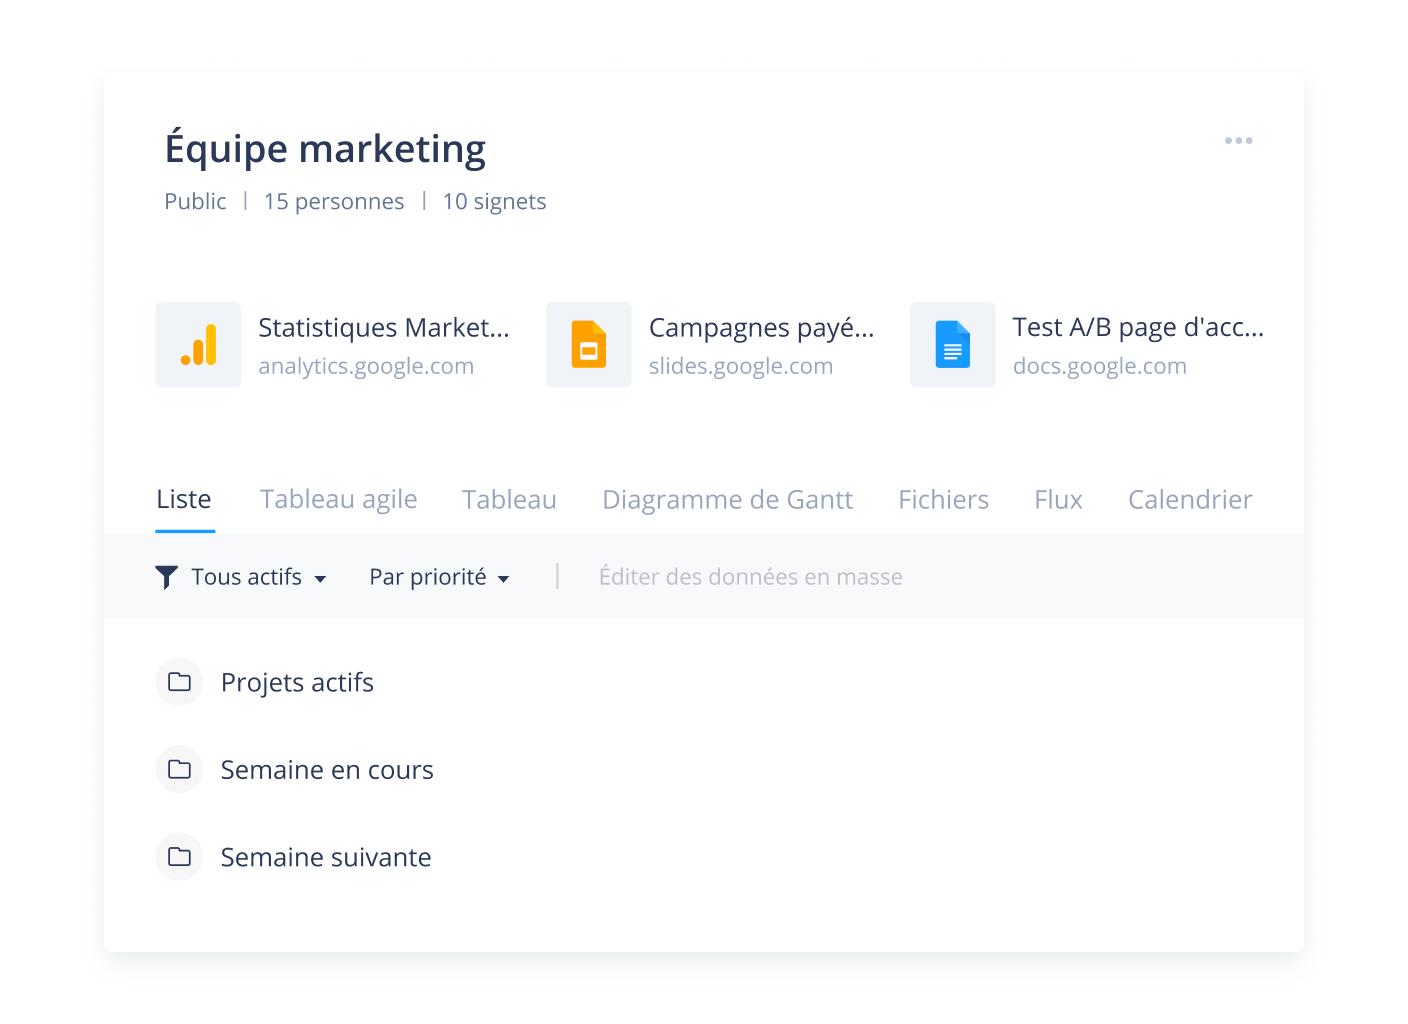
Task: Click the Projets actifs folder icon
Action: pos(180,682)
